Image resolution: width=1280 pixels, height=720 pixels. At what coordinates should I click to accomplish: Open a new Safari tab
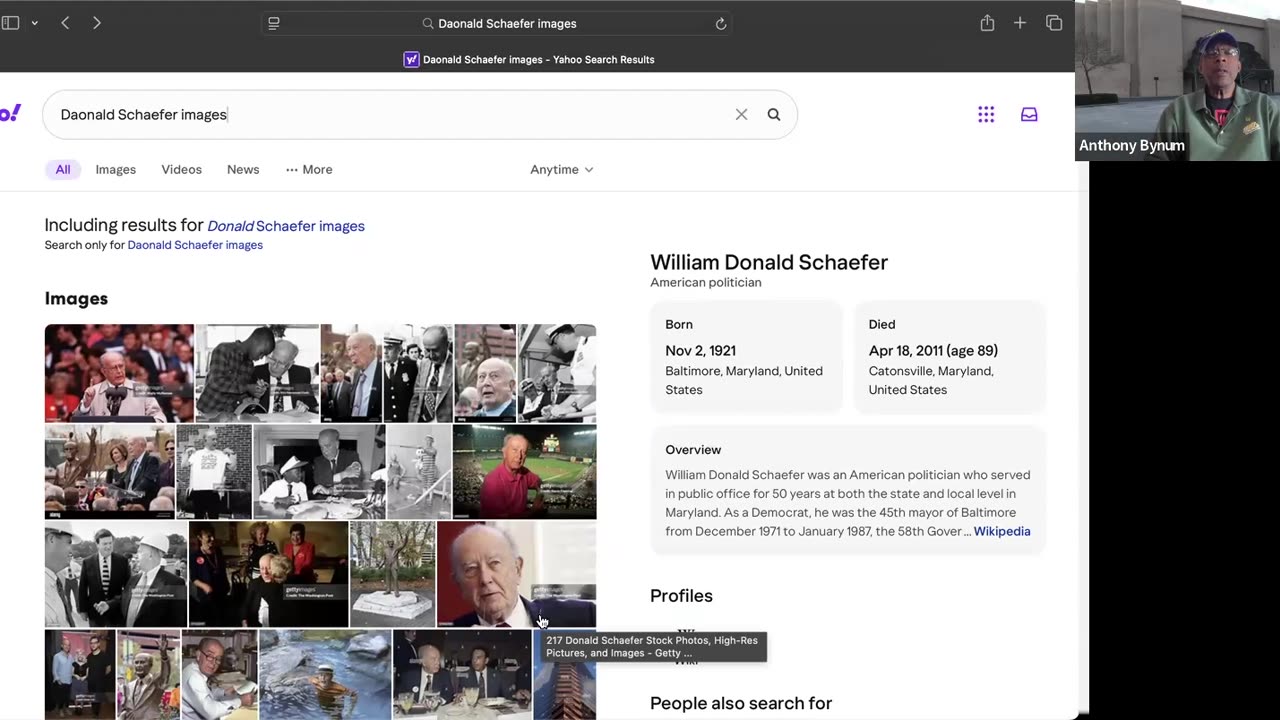point(1020,23)
